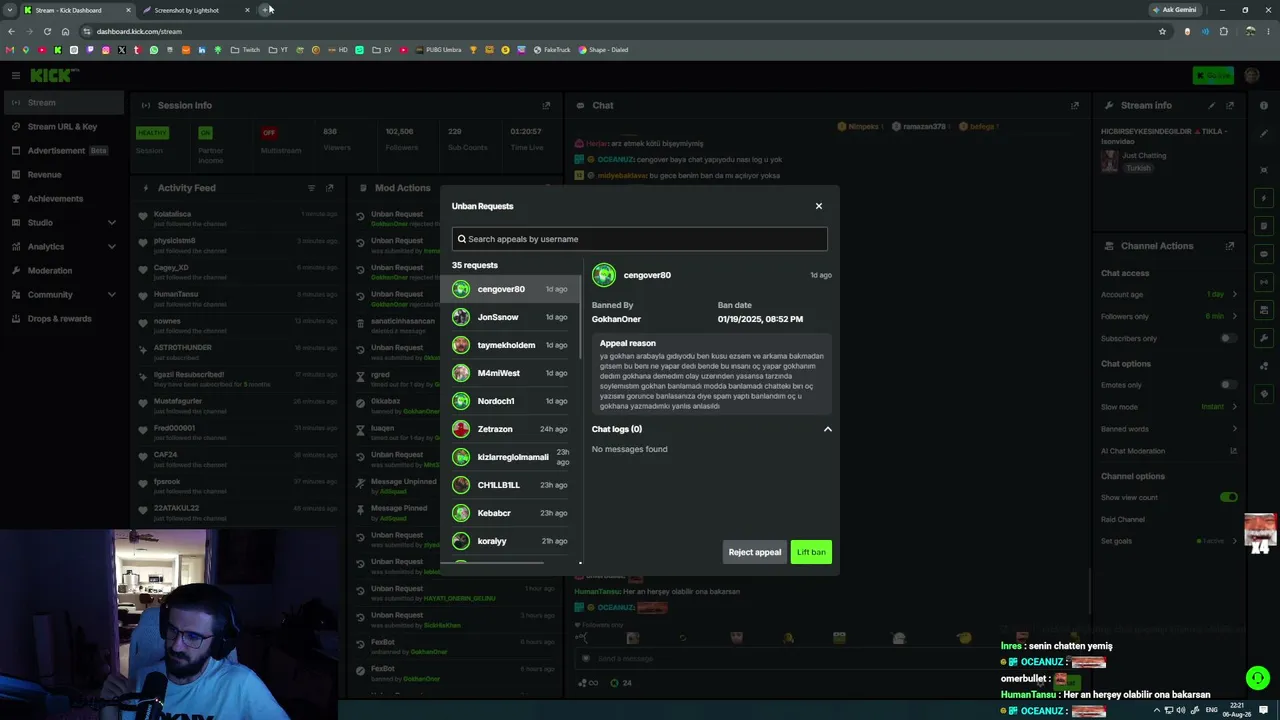
Task: Click Ask Gemini in the browser
Action: tap(1175, 10)
